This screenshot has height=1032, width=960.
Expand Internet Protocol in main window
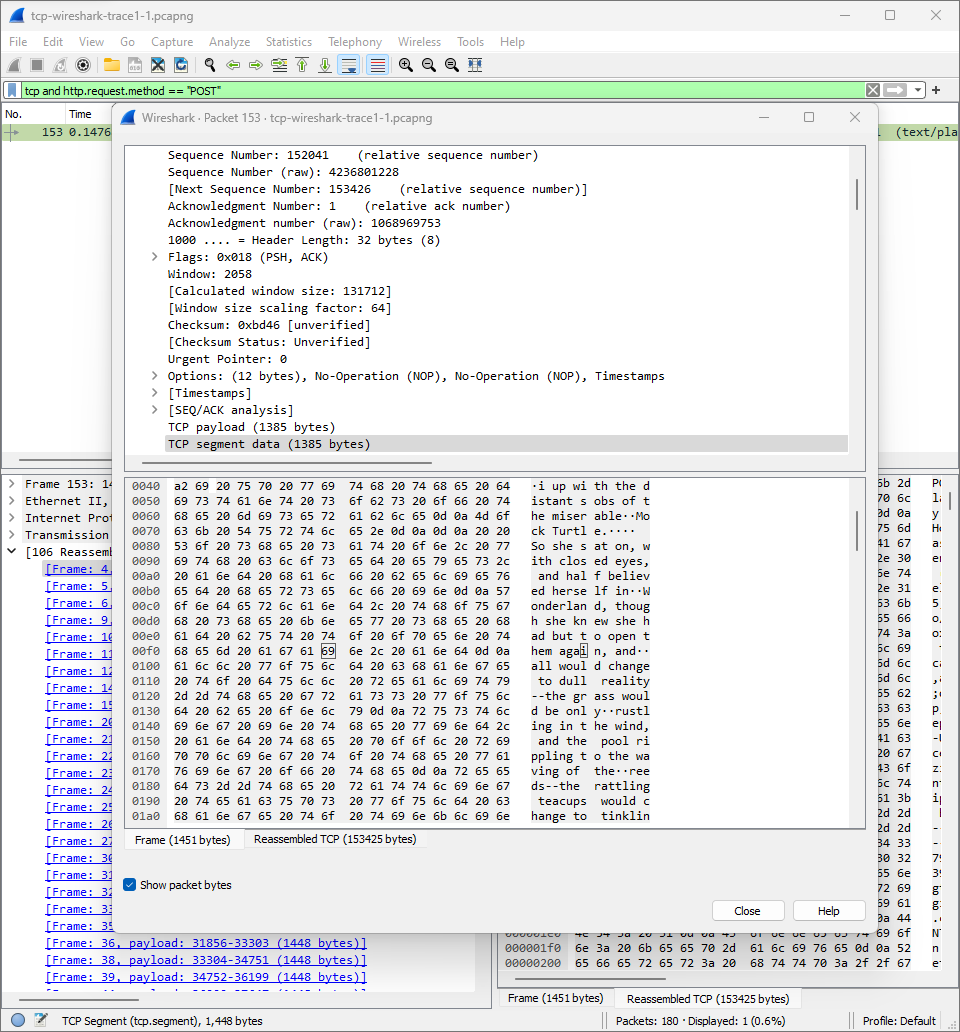(12, 518)
